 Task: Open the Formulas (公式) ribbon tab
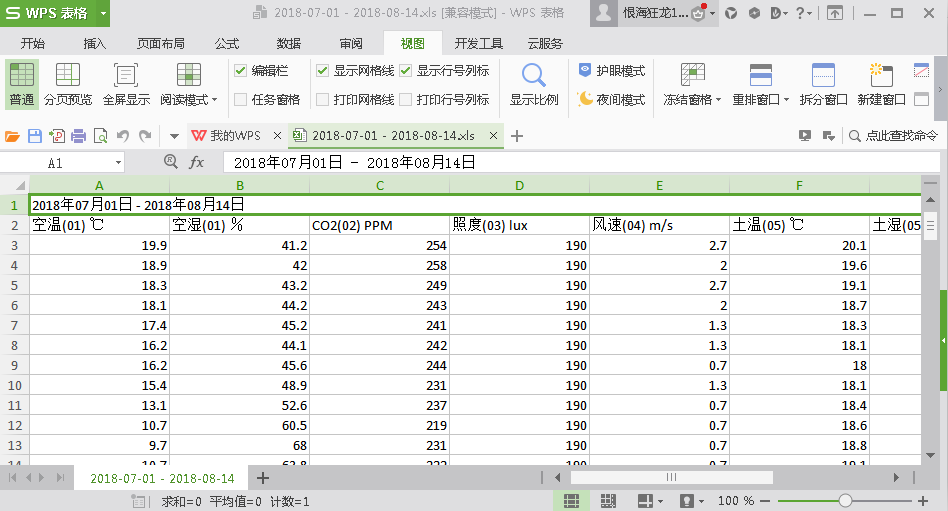227,44
